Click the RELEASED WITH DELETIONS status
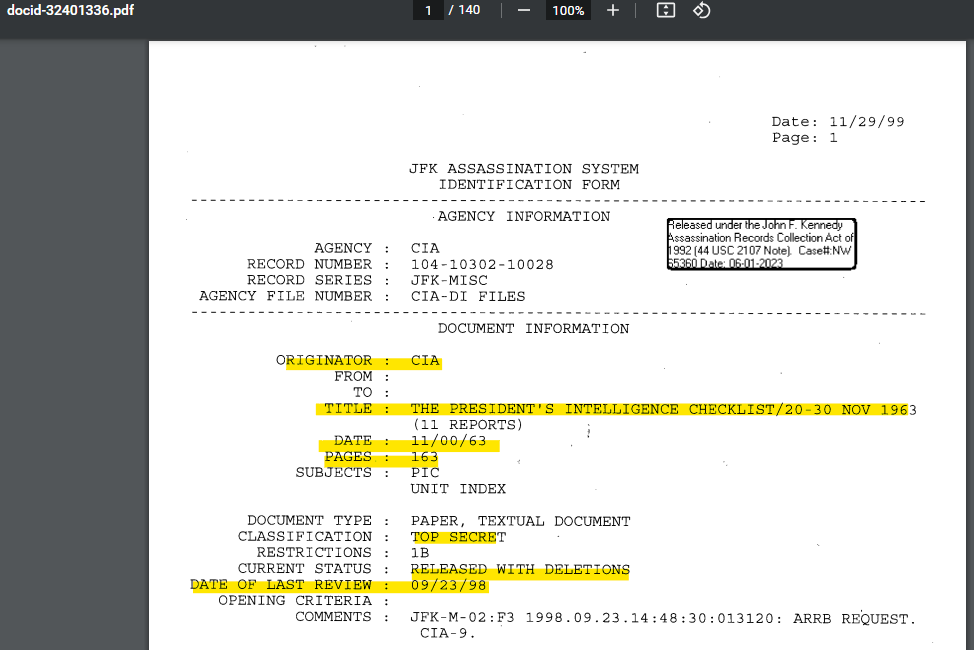This screenshot has height=650, width=974. [x=521, y=569]
